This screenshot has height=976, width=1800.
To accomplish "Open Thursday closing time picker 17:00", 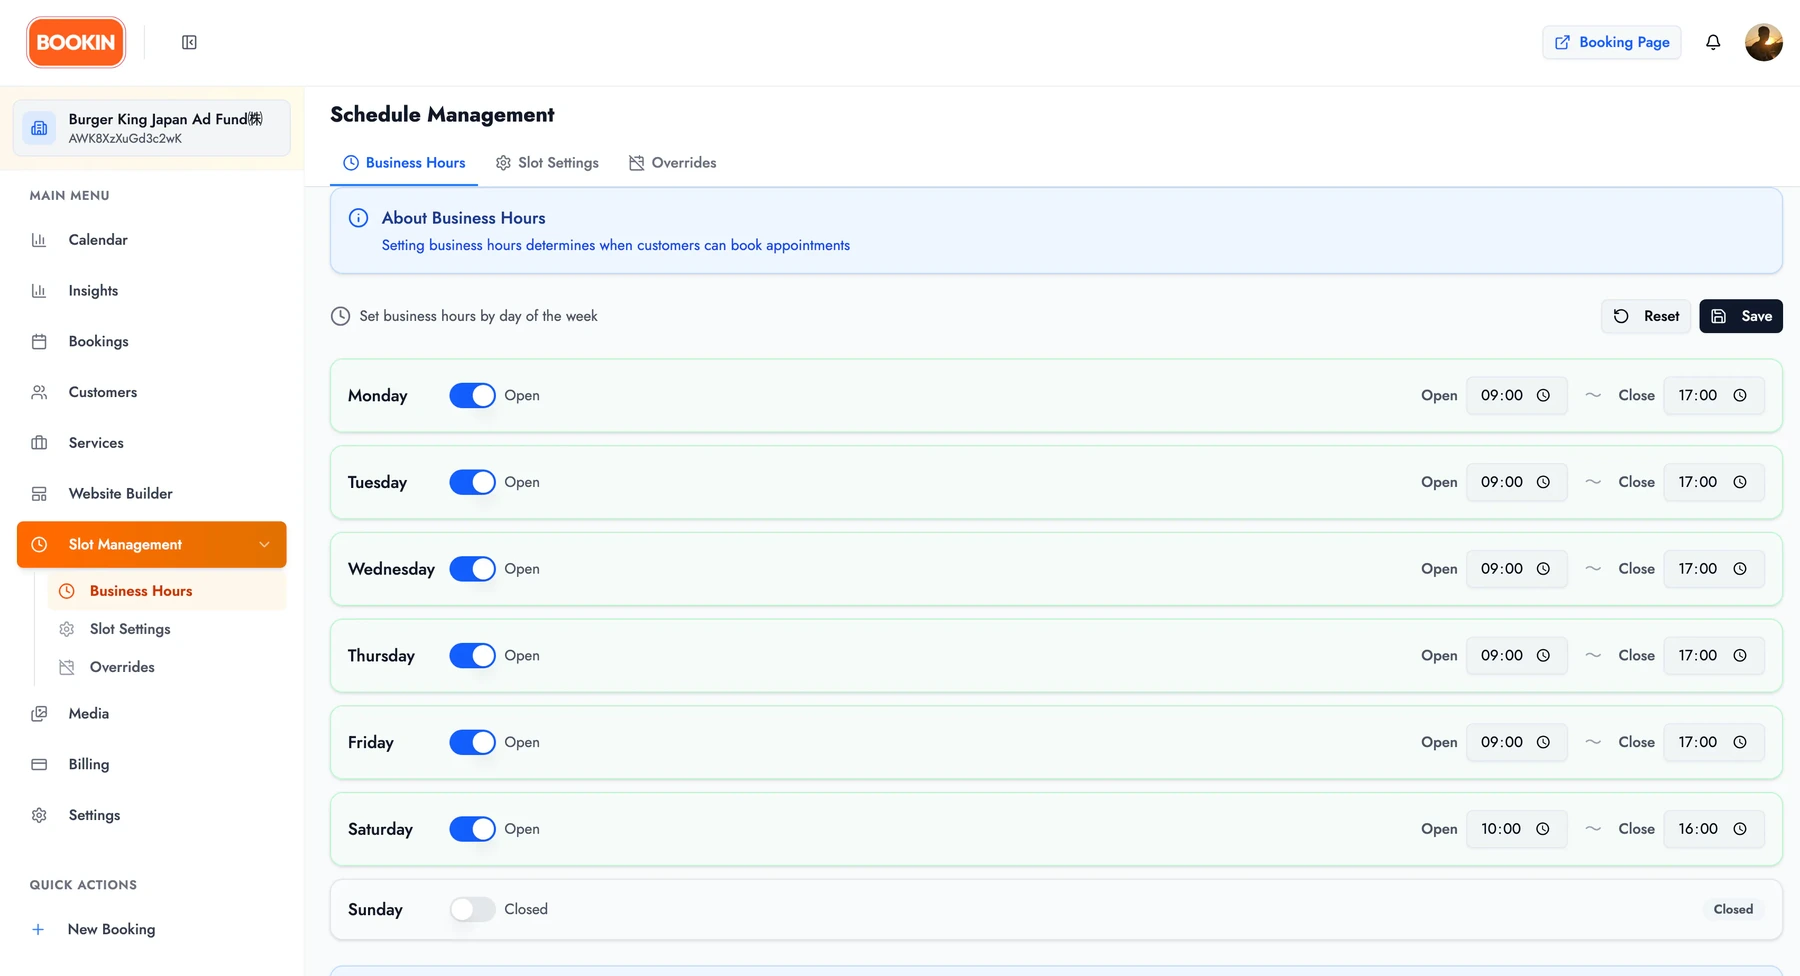I will [1713, 655].
